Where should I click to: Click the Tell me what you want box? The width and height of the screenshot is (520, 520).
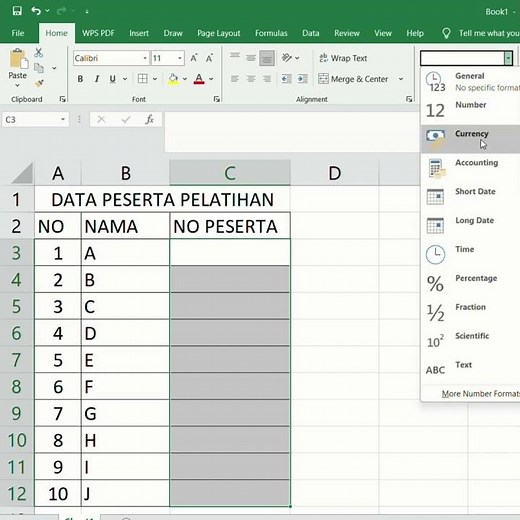pos(480,33)
